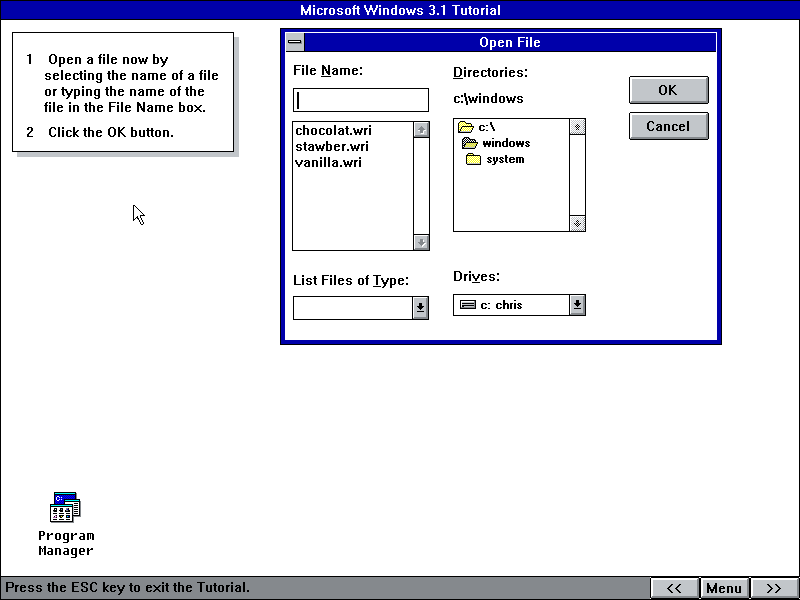Click the File Name label
The height and width of the screenshot is (600, 800).
coord(328,70)
